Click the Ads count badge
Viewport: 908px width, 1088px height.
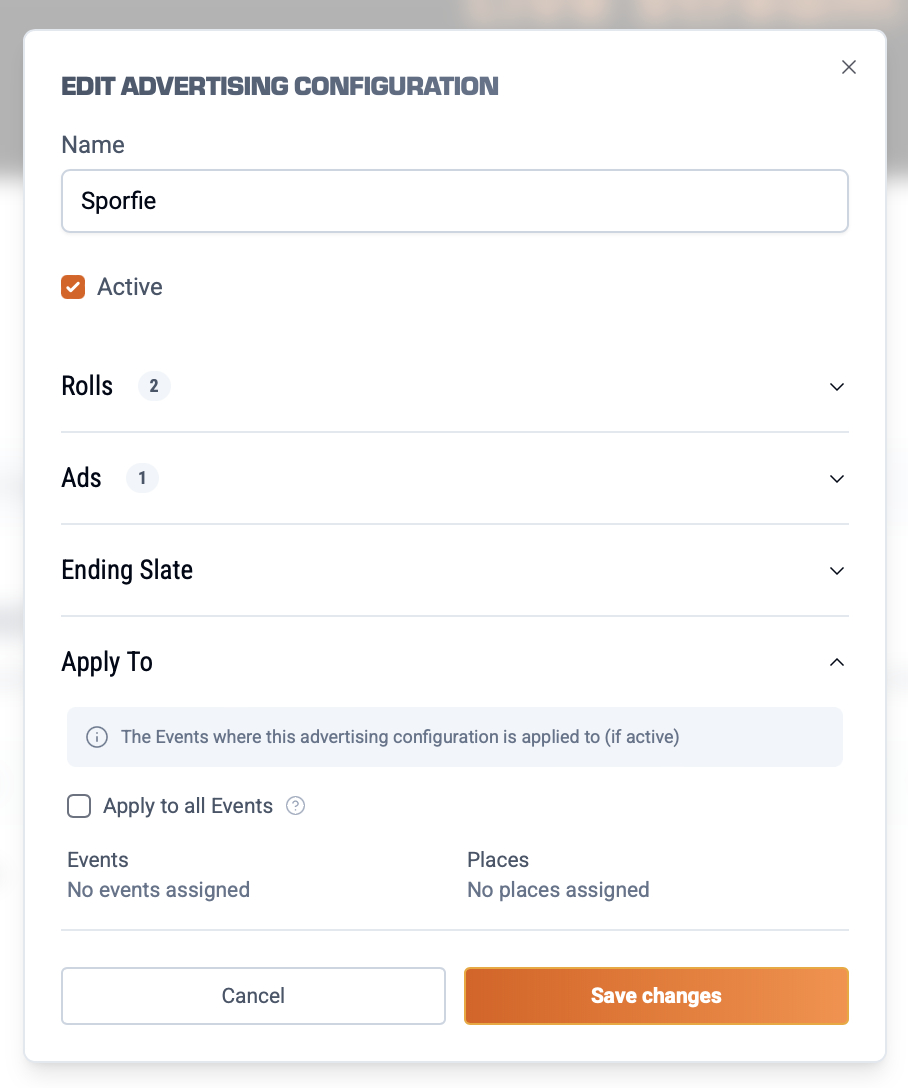[142, 478]
